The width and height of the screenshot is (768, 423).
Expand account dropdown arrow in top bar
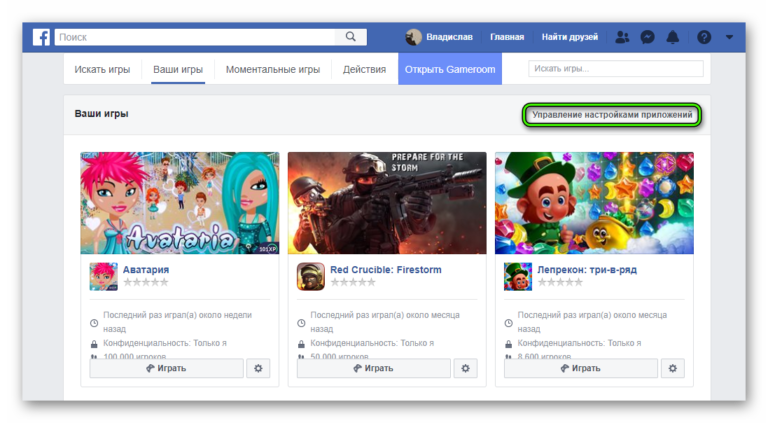[730, 37]
